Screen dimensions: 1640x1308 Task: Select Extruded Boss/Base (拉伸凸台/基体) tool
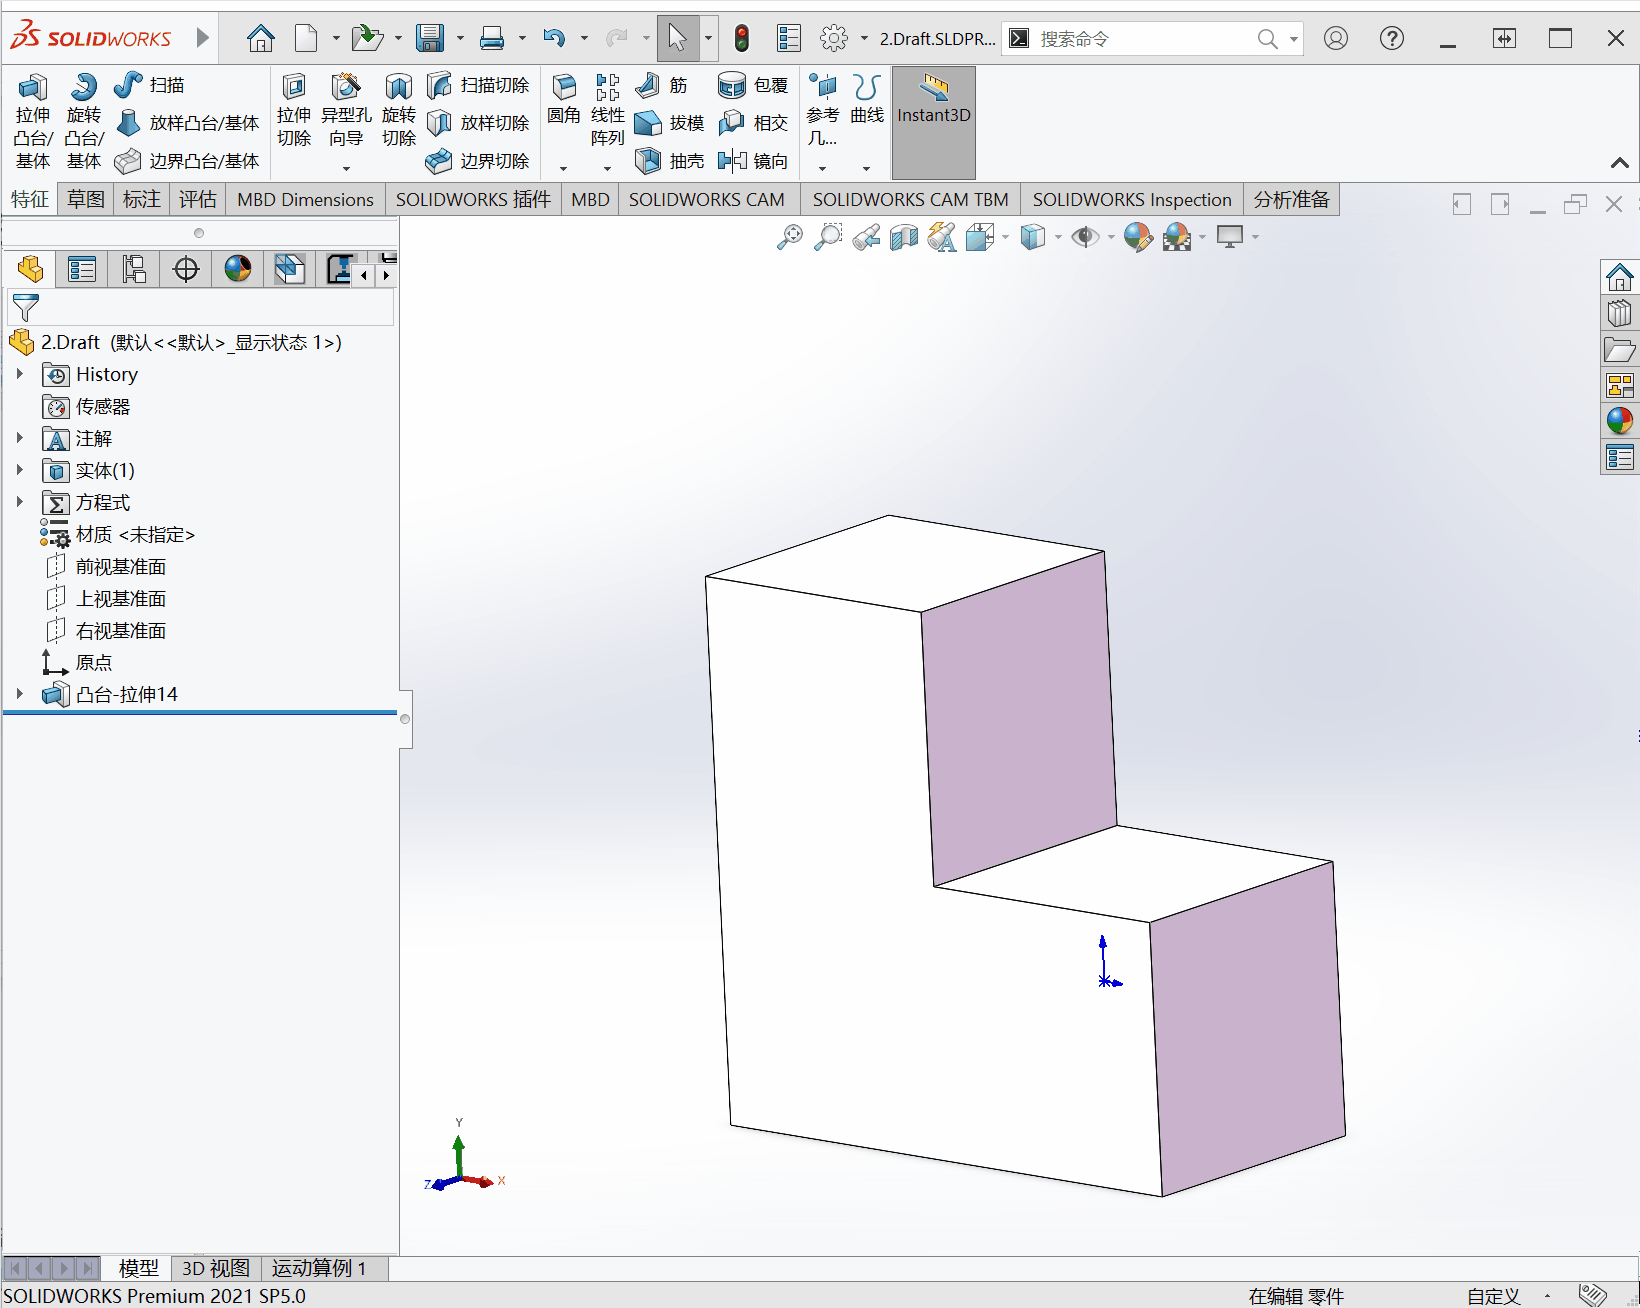pos(32,121)
